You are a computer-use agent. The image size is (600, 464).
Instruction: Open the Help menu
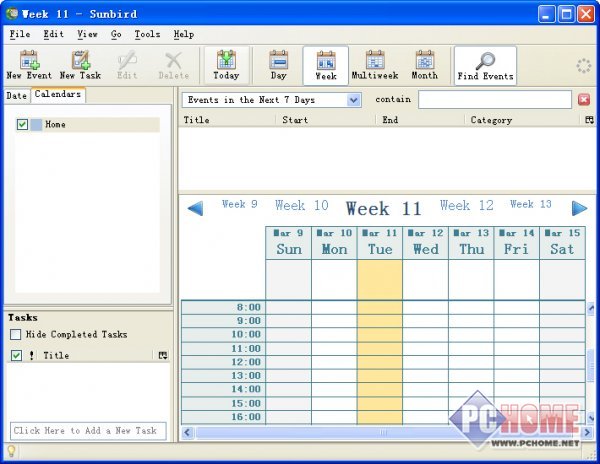click(x=184, y=34)
